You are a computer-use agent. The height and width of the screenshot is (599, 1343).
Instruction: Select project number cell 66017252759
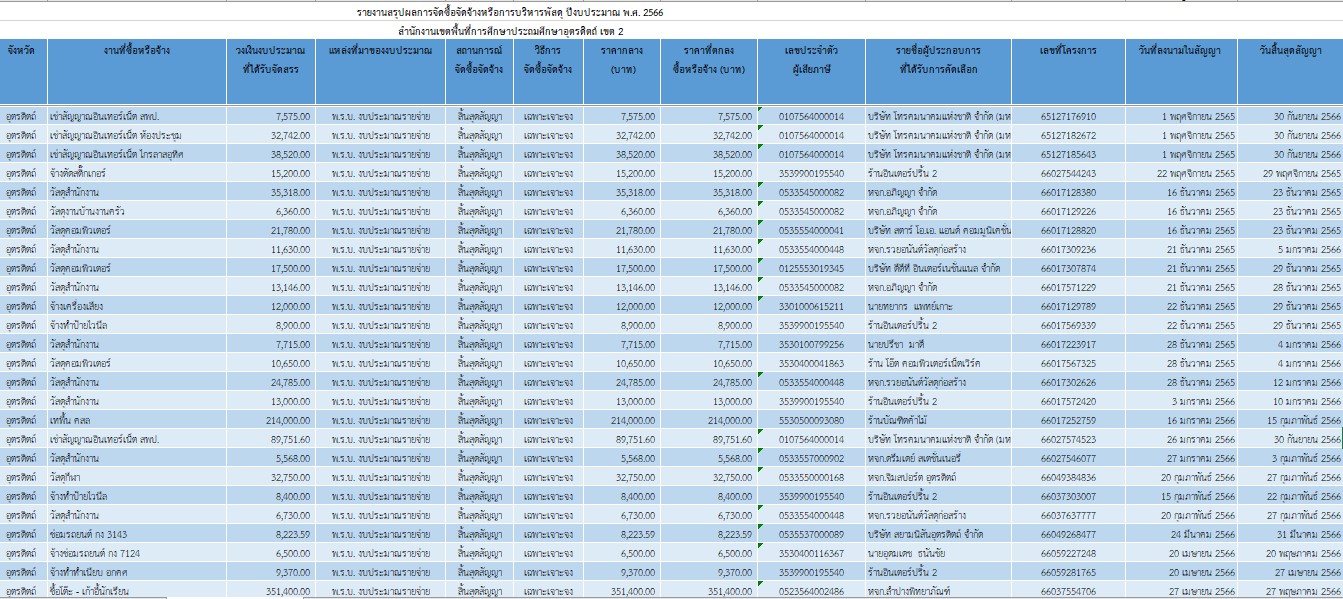[x=1068, y=420]
